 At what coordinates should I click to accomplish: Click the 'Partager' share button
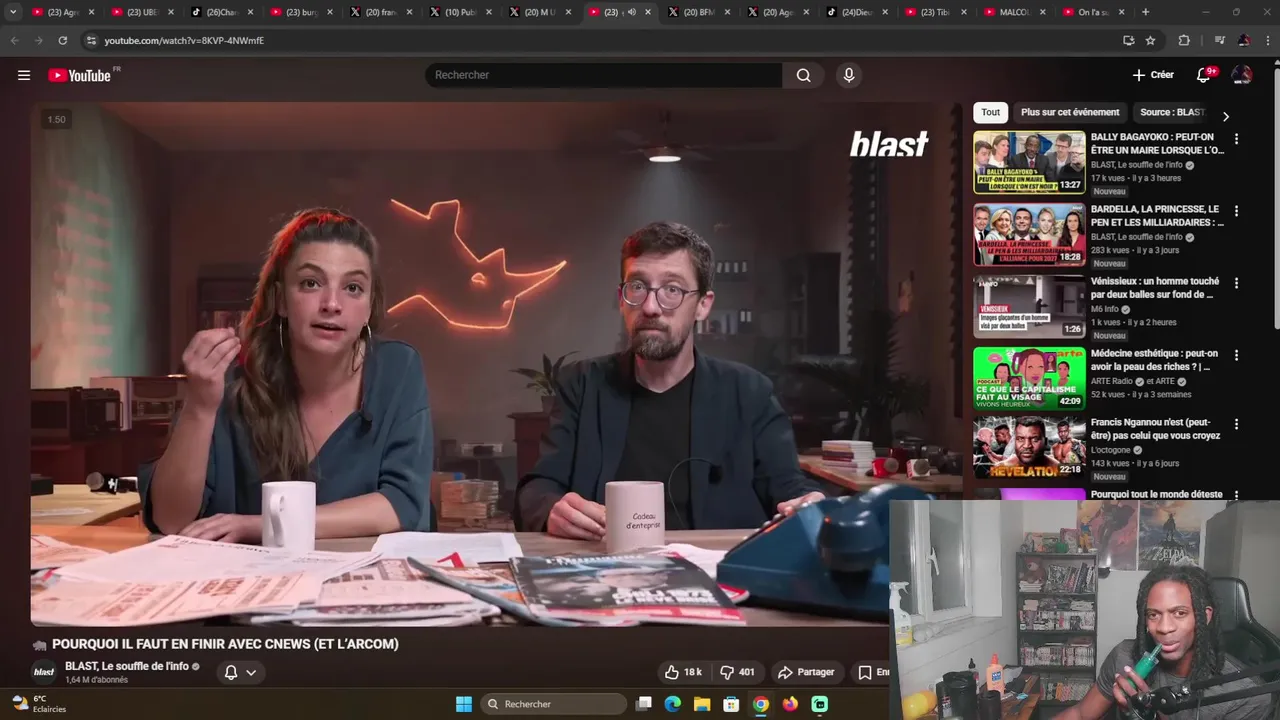[x=806, y=672]
